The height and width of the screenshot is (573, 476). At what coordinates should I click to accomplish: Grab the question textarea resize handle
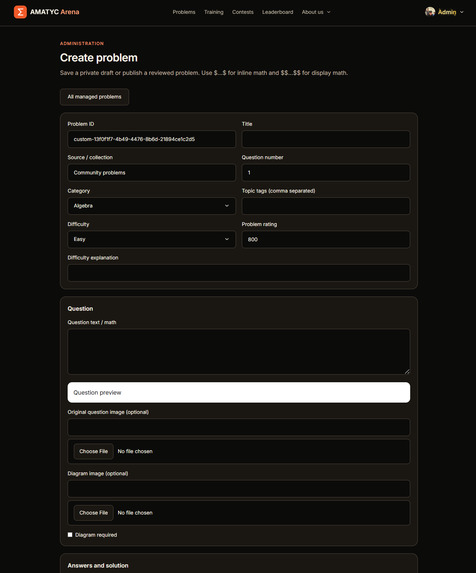[407, 371]
